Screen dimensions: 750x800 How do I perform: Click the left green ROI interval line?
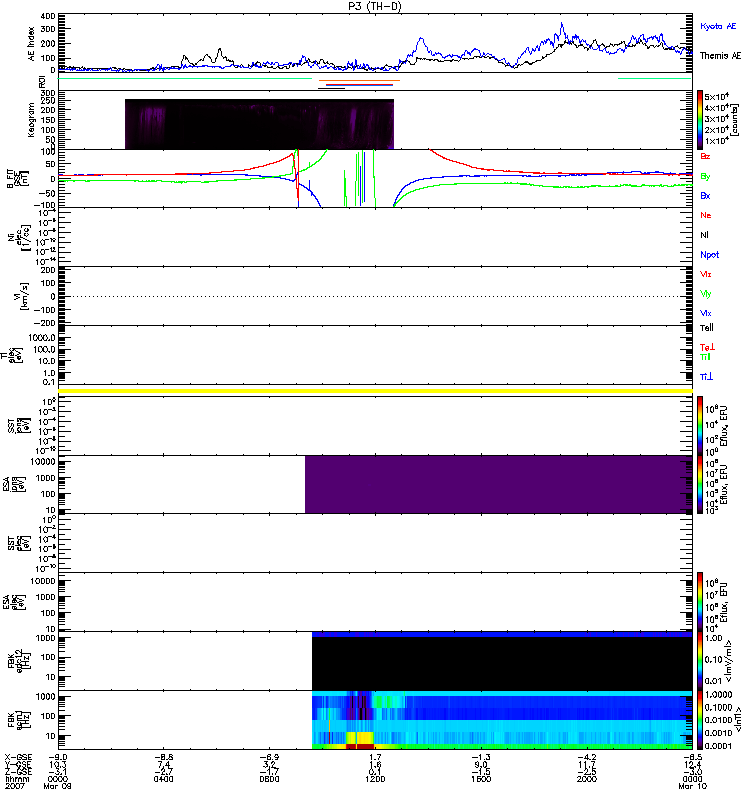click(x=185, y=79)
